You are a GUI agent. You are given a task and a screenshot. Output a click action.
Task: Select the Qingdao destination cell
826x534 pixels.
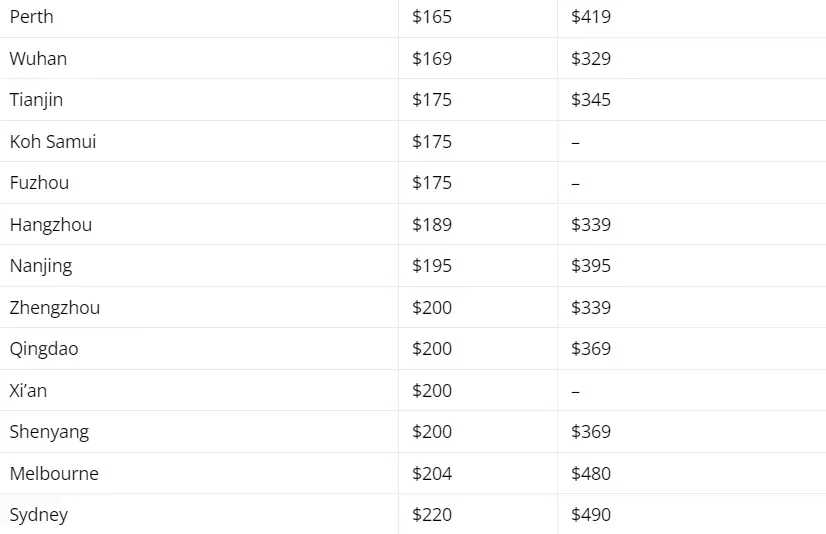[x=199, y=349]
